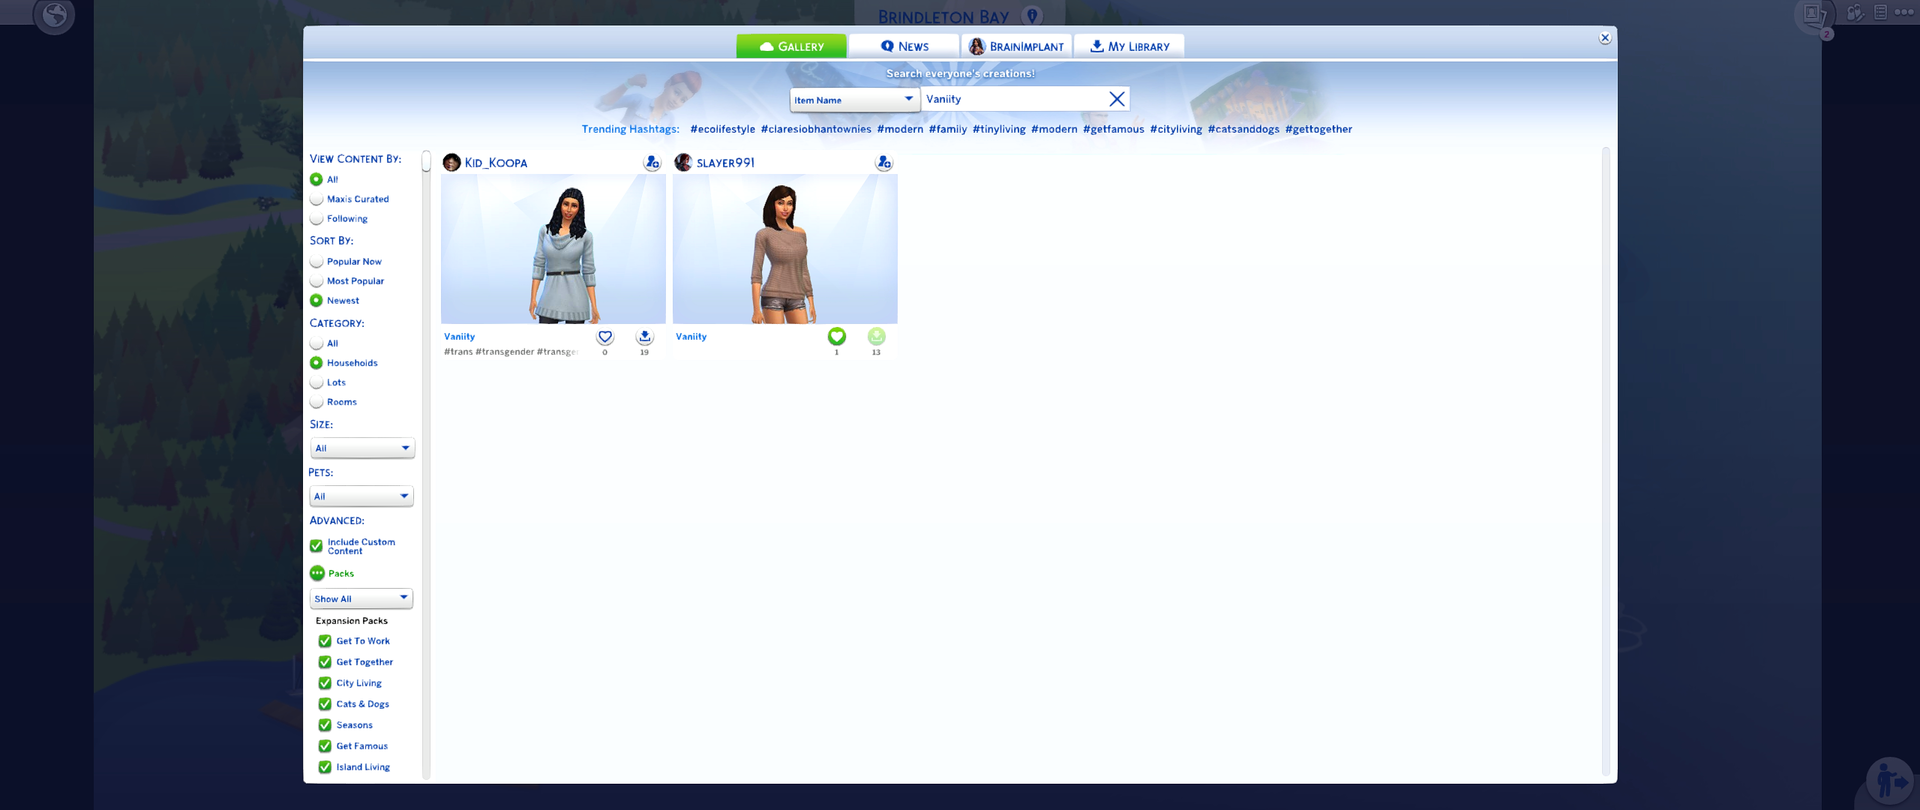Viewport: 1920px width, 810px height.
Task: Open the Size dropdown
Action: click(x=362, y=448)
